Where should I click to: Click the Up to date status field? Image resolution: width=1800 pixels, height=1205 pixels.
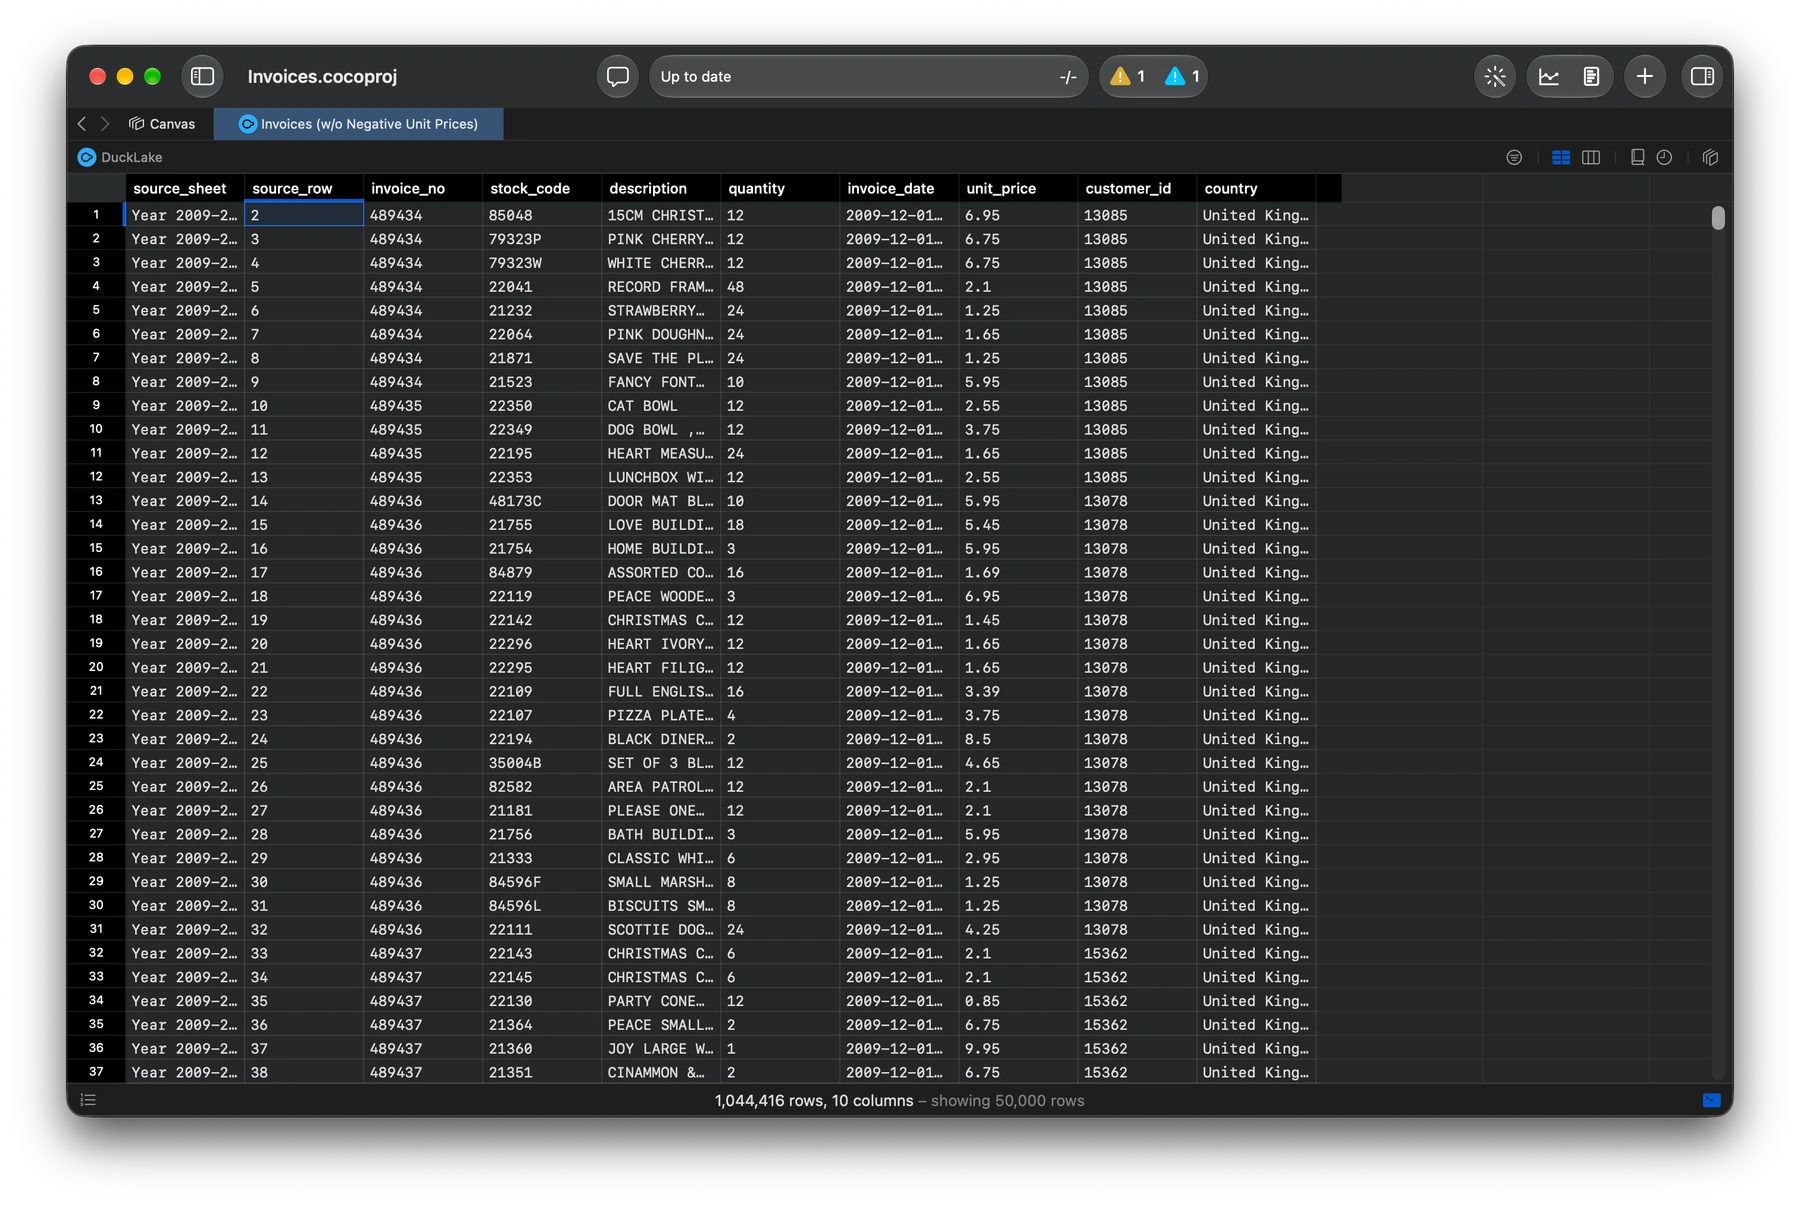click(x=868, y=76)
